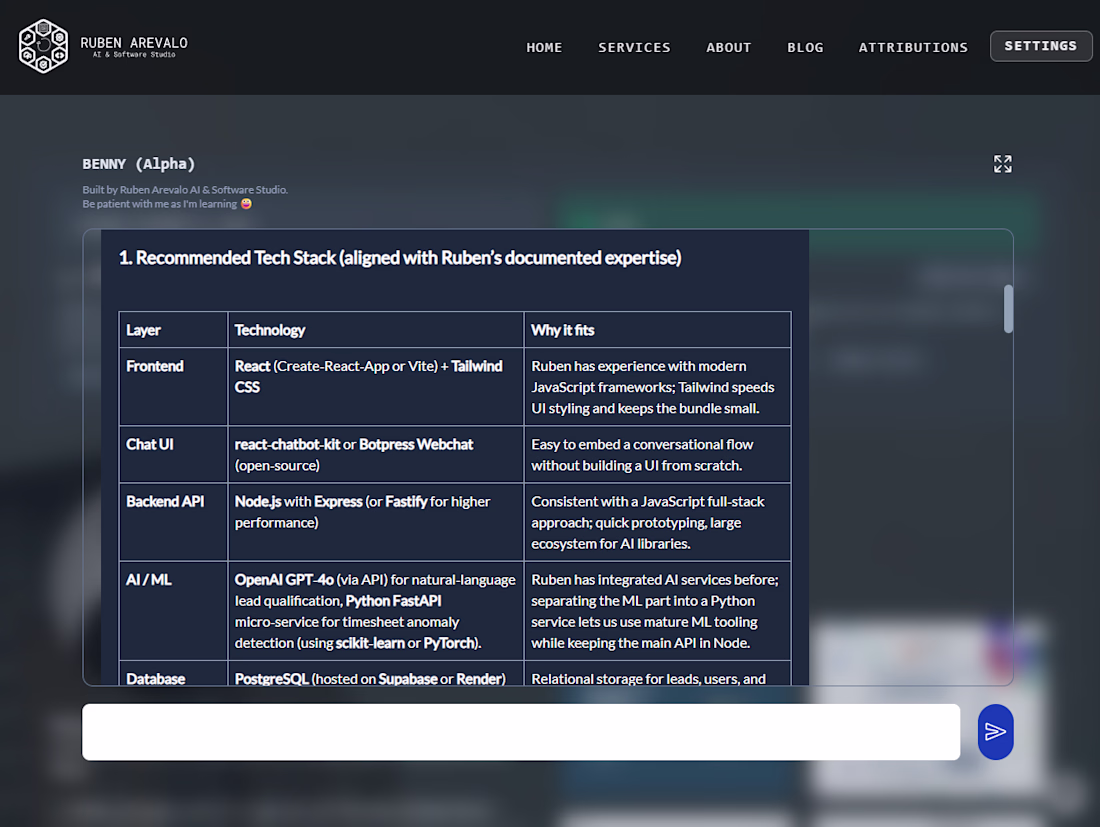Click 'Easy to embed a conversational flow' cell

point(657,455)
